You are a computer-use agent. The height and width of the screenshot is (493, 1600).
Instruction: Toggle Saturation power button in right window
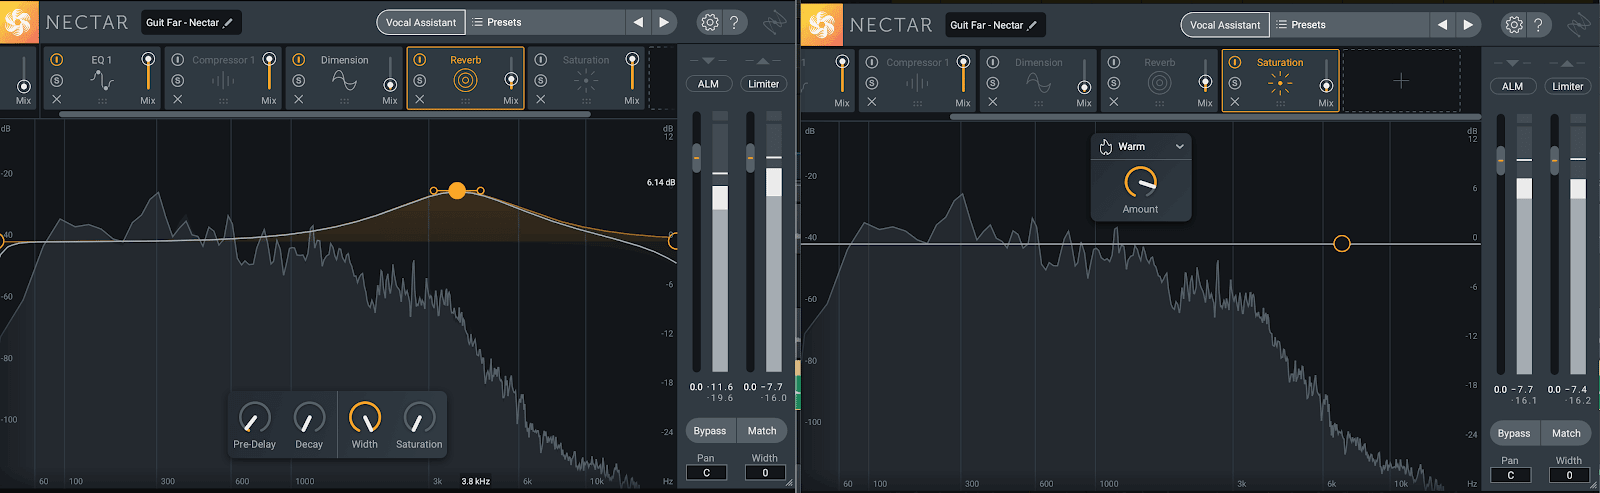tap(1235, 62)
